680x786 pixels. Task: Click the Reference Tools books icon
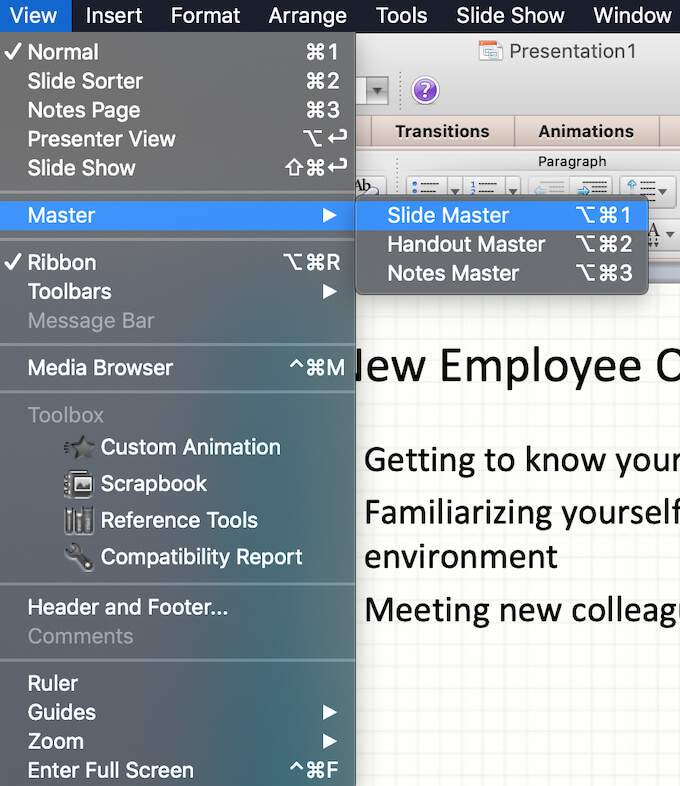(78, 521)
